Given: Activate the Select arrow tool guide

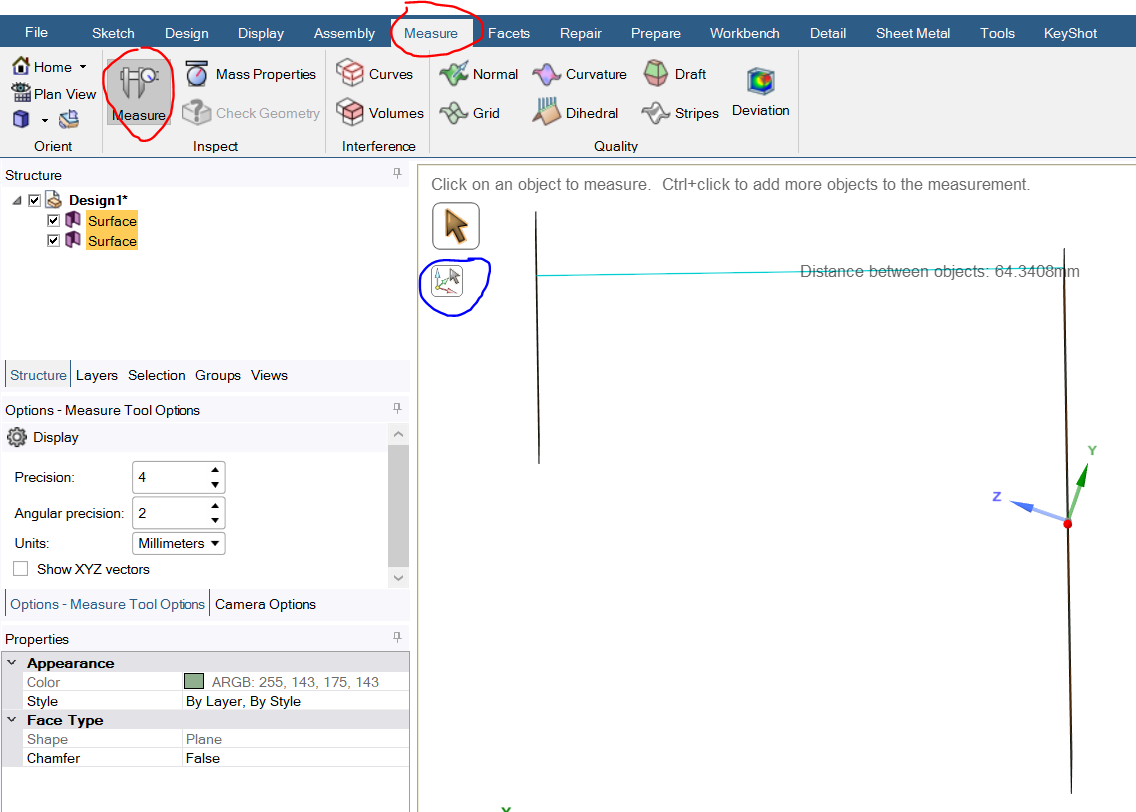Looking at the screenshot, I should pyautogui.click(x=456, y=226).
